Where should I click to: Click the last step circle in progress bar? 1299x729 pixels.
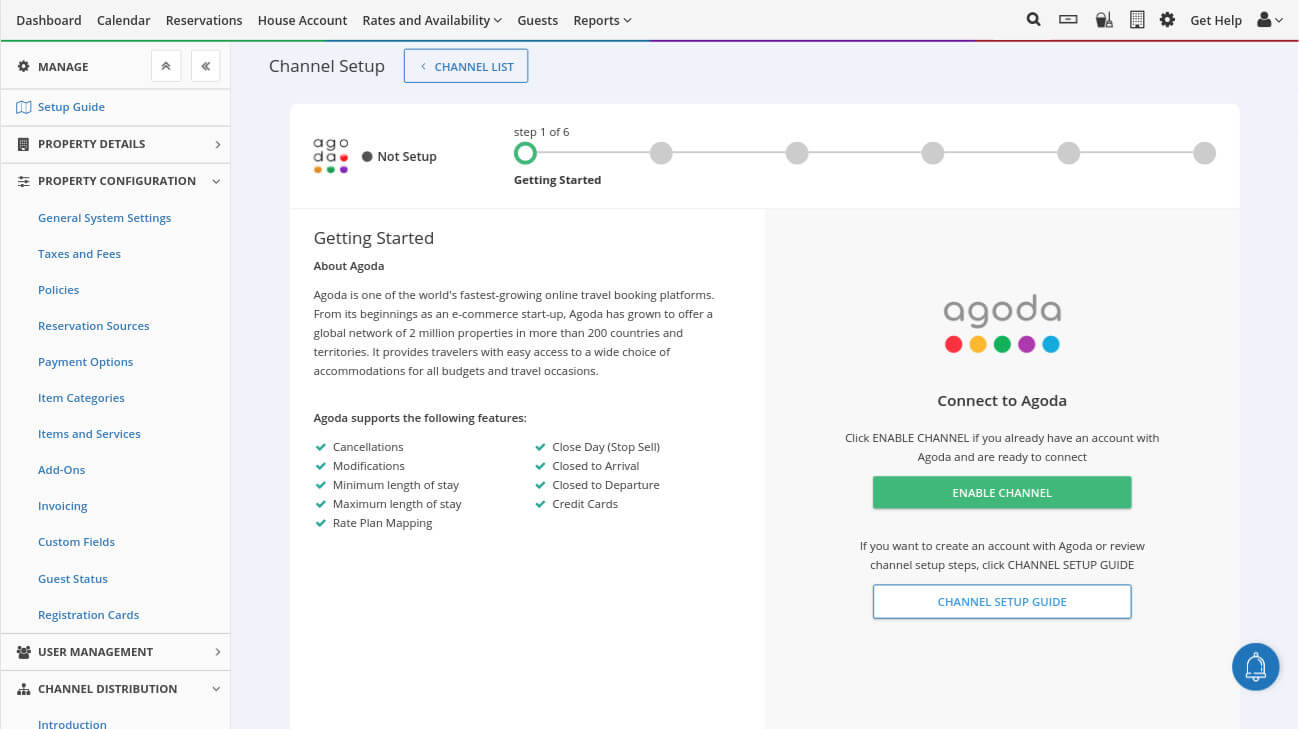pyautogui.click(x=1205, y=153)
